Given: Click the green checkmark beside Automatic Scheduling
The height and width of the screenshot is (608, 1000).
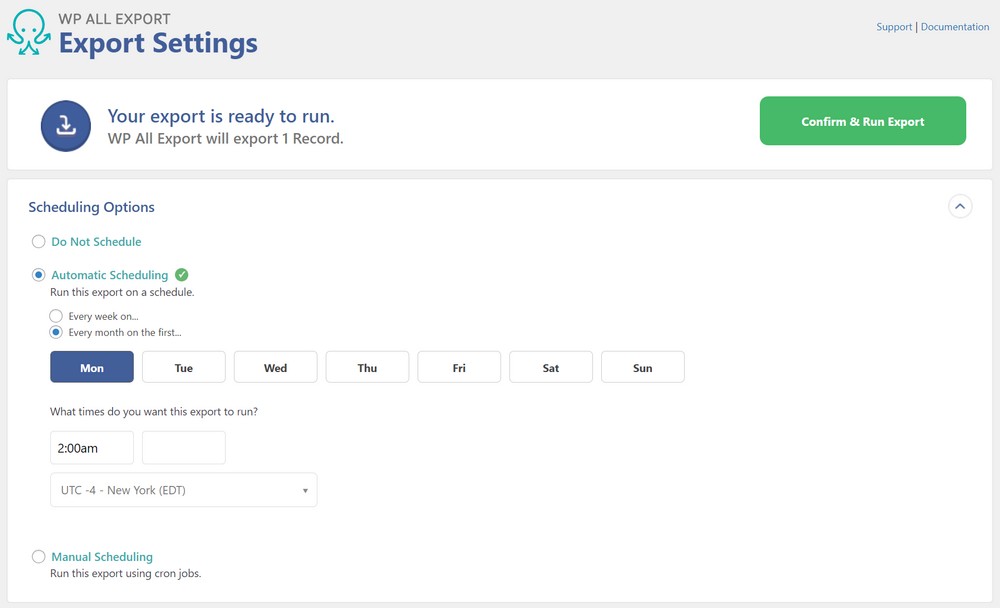Looking at the screenshot, I should click(182, 275).
